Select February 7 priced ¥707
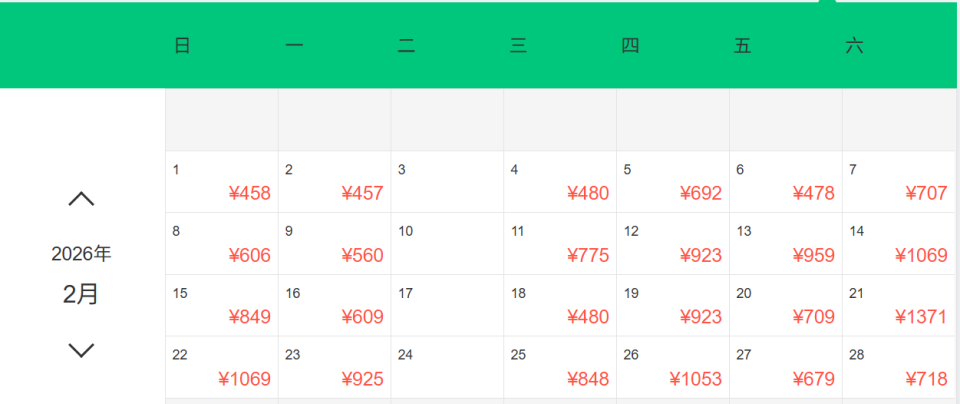The image size is (960, 404). [899, 182]
